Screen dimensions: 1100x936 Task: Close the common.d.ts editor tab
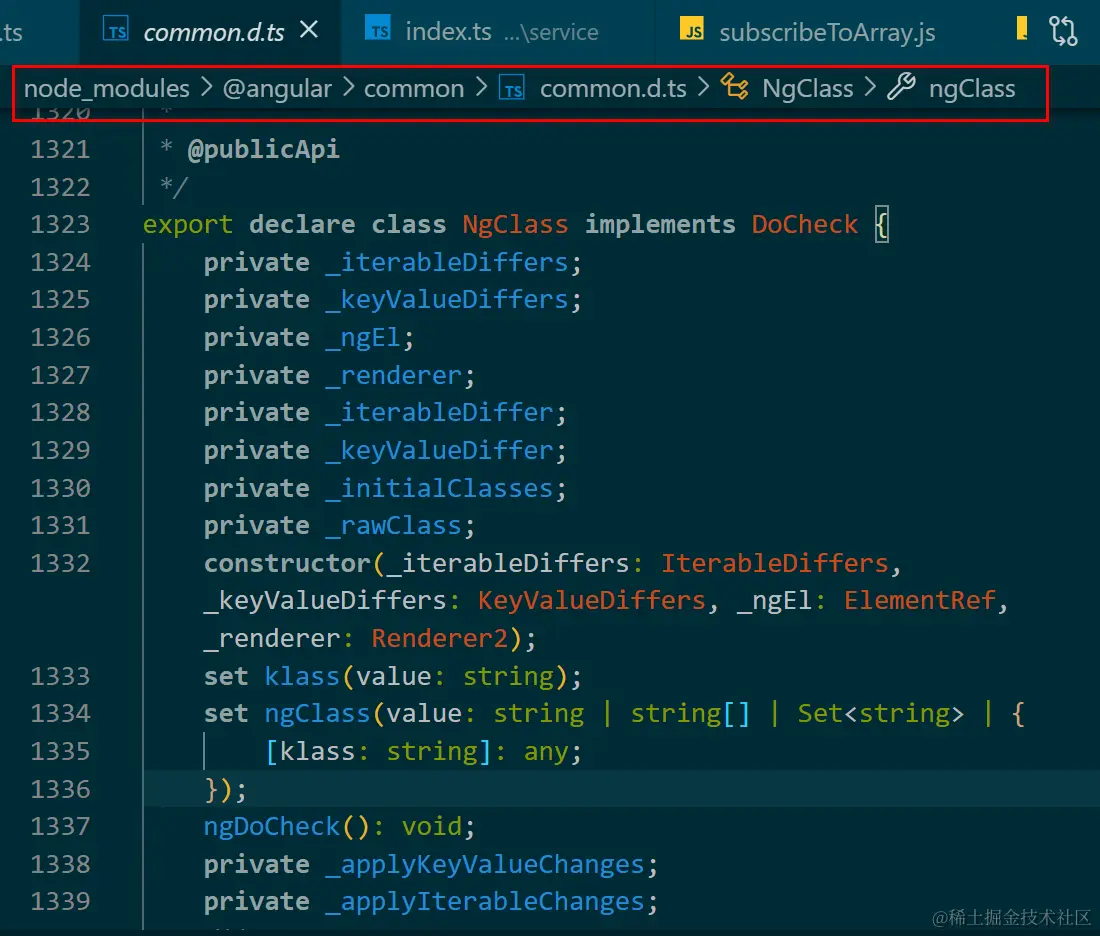(309, 29)
